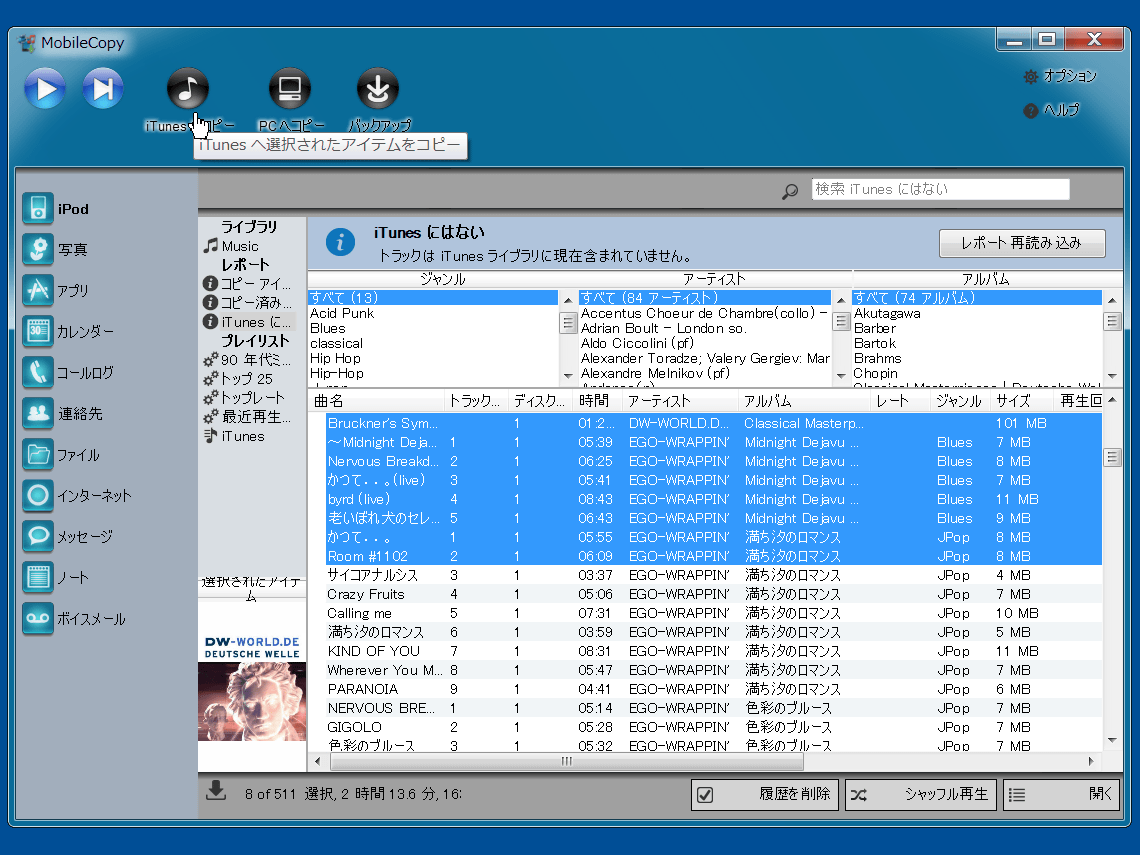Click the download tray icon in status bar
The height and width of the screenshot is (855, 1140).
[216, 791]
